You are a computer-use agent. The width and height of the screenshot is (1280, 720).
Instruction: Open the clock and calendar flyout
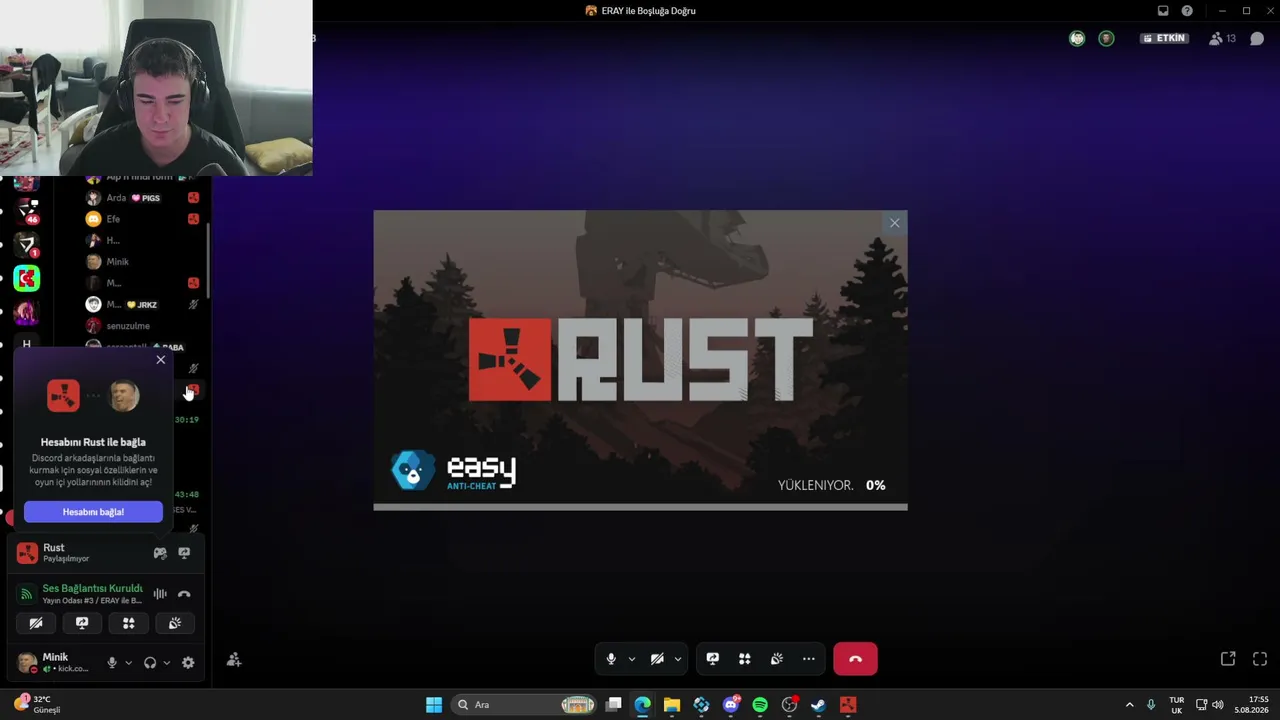pyautogui.click(x=1250, y=705)
